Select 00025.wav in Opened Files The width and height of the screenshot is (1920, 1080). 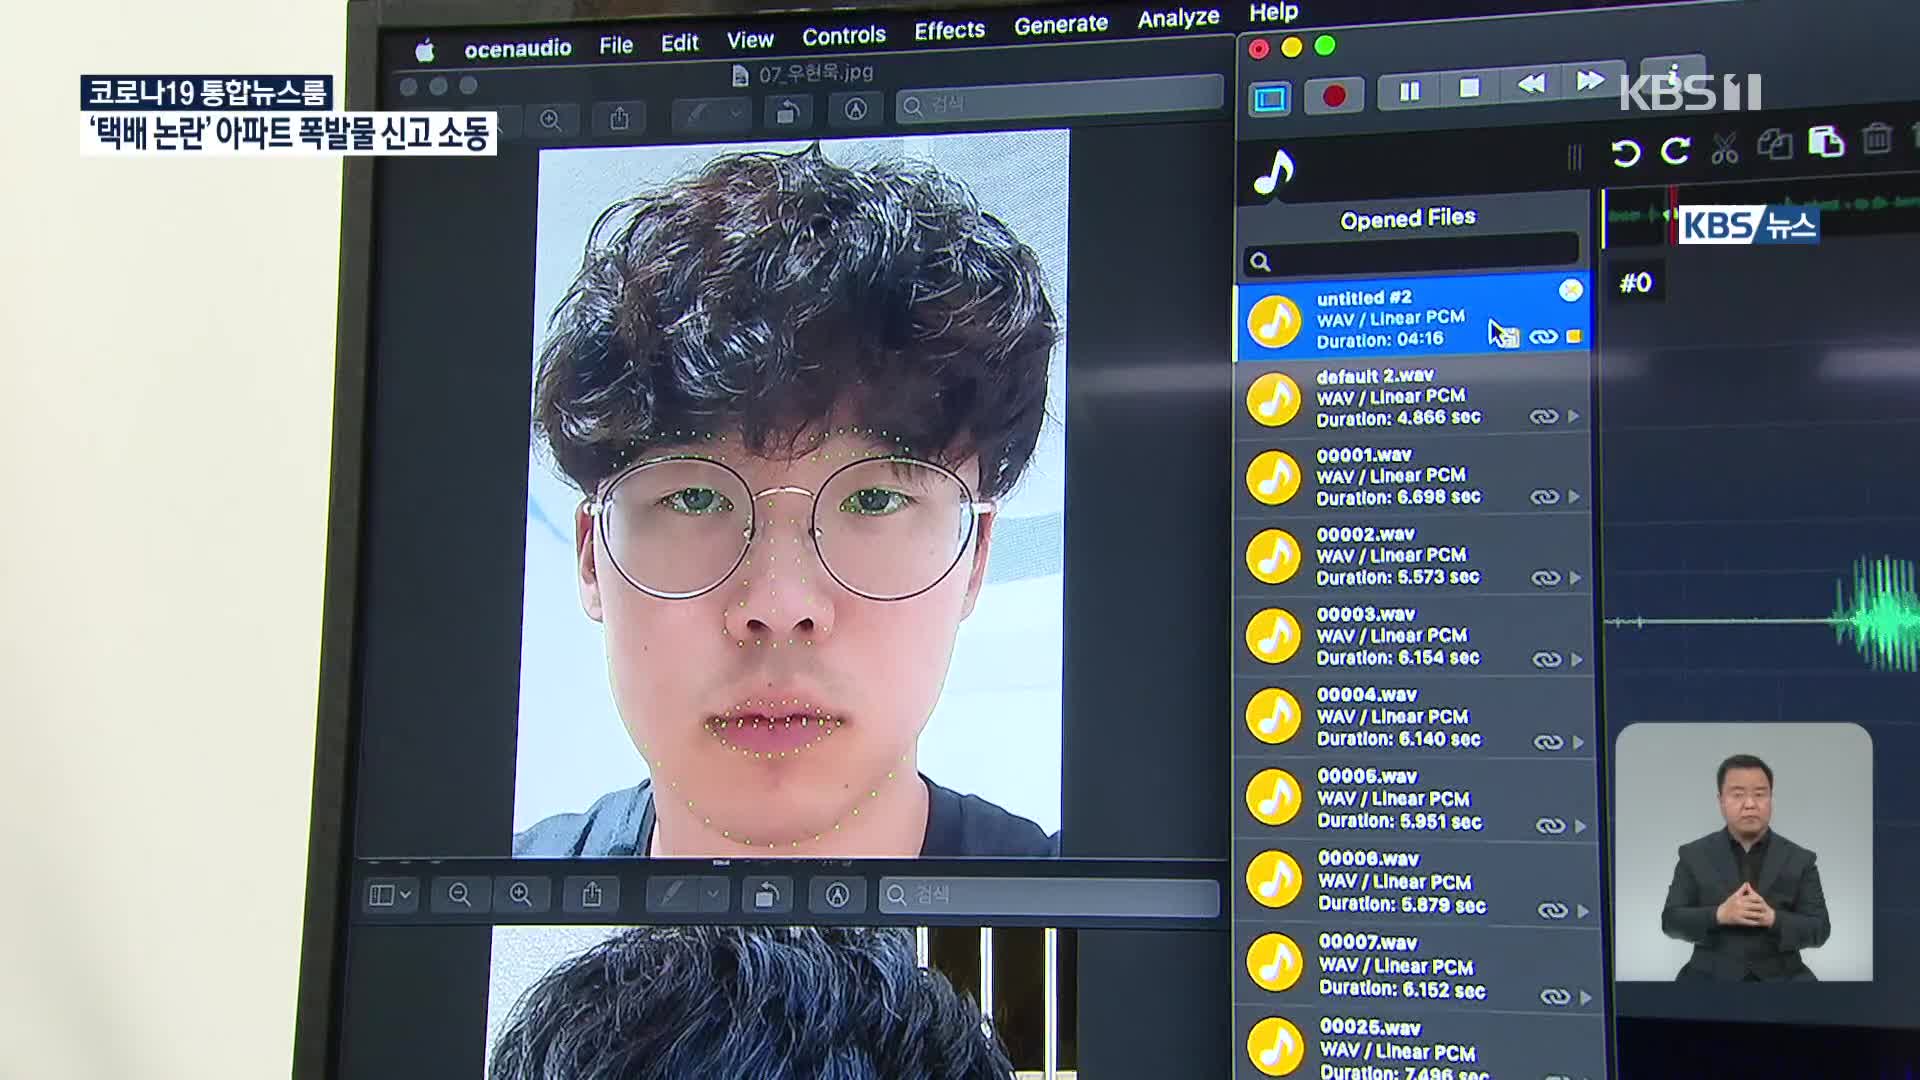point(1421,1046)
